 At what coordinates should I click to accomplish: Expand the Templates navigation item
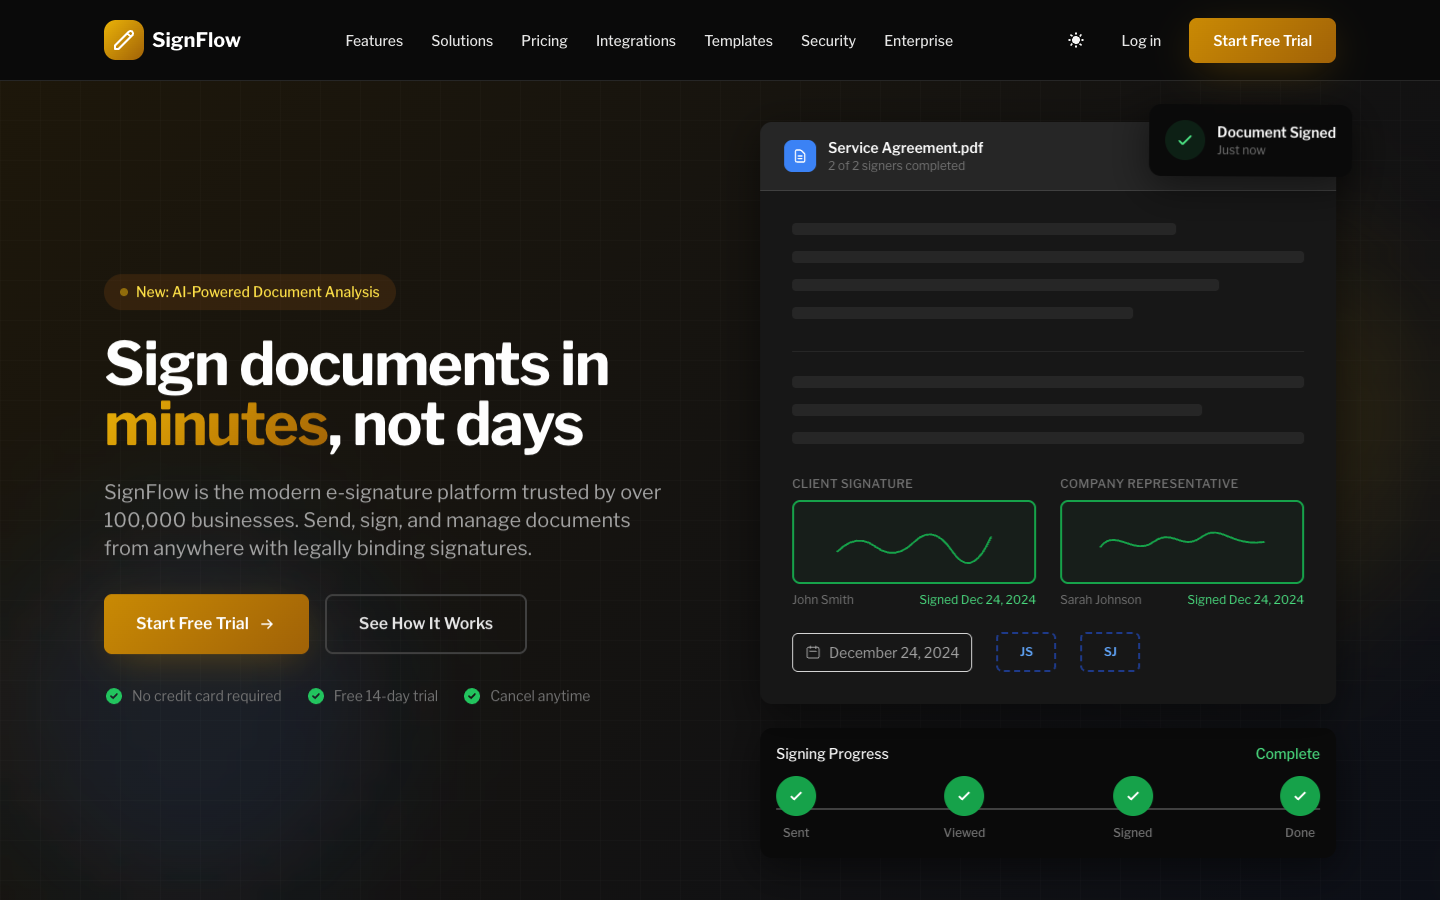(x=738, y=40)
